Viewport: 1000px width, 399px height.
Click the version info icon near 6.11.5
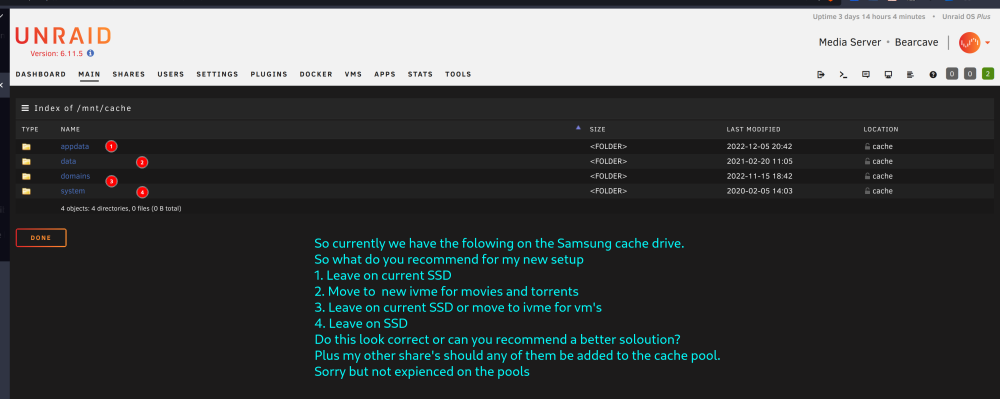coord(91,54)
